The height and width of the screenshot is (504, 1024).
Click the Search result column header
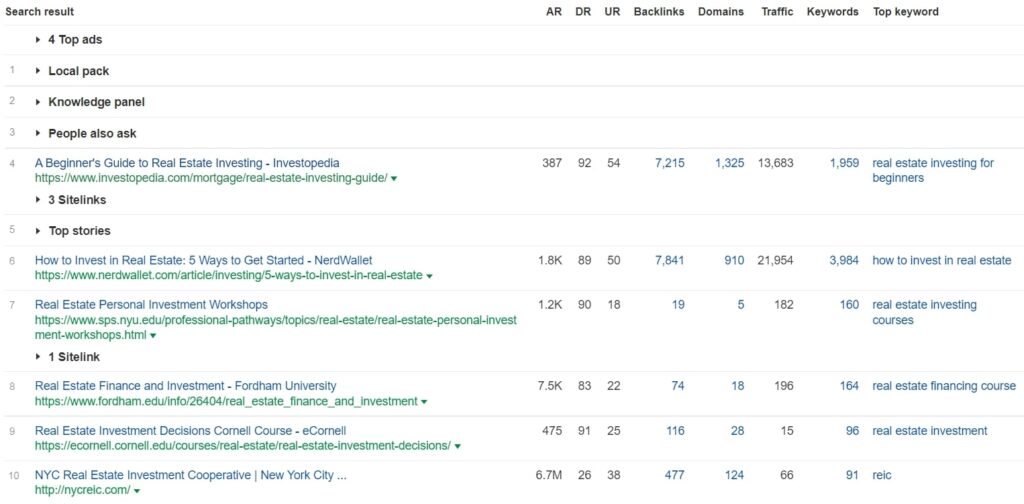tap(40, 12)
